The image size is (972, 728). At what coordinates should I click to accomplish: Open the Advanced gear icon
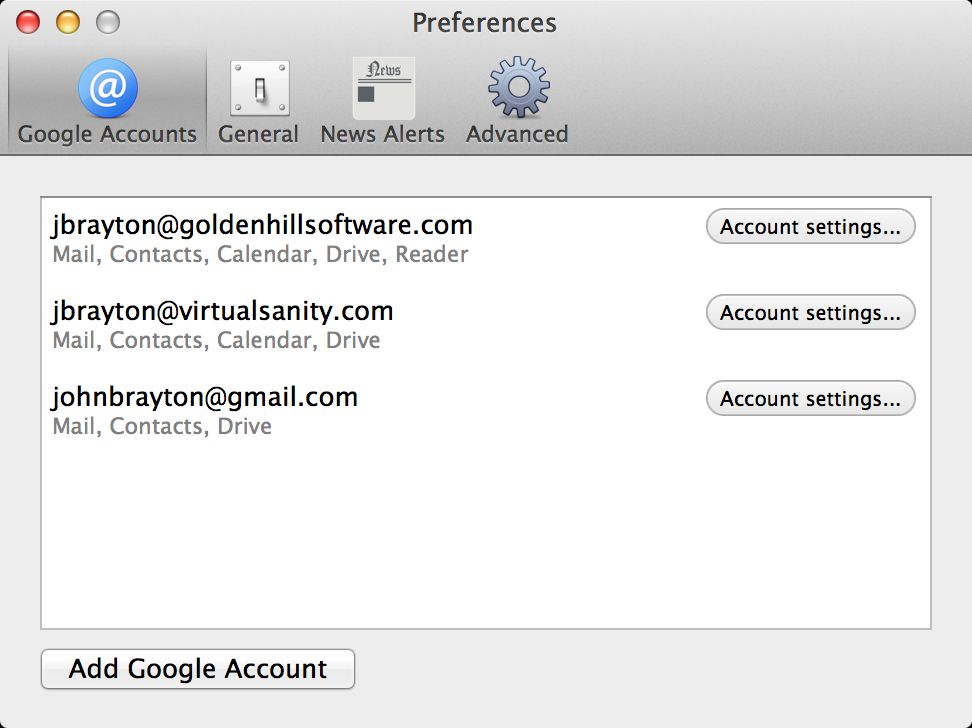click(518, 88)
